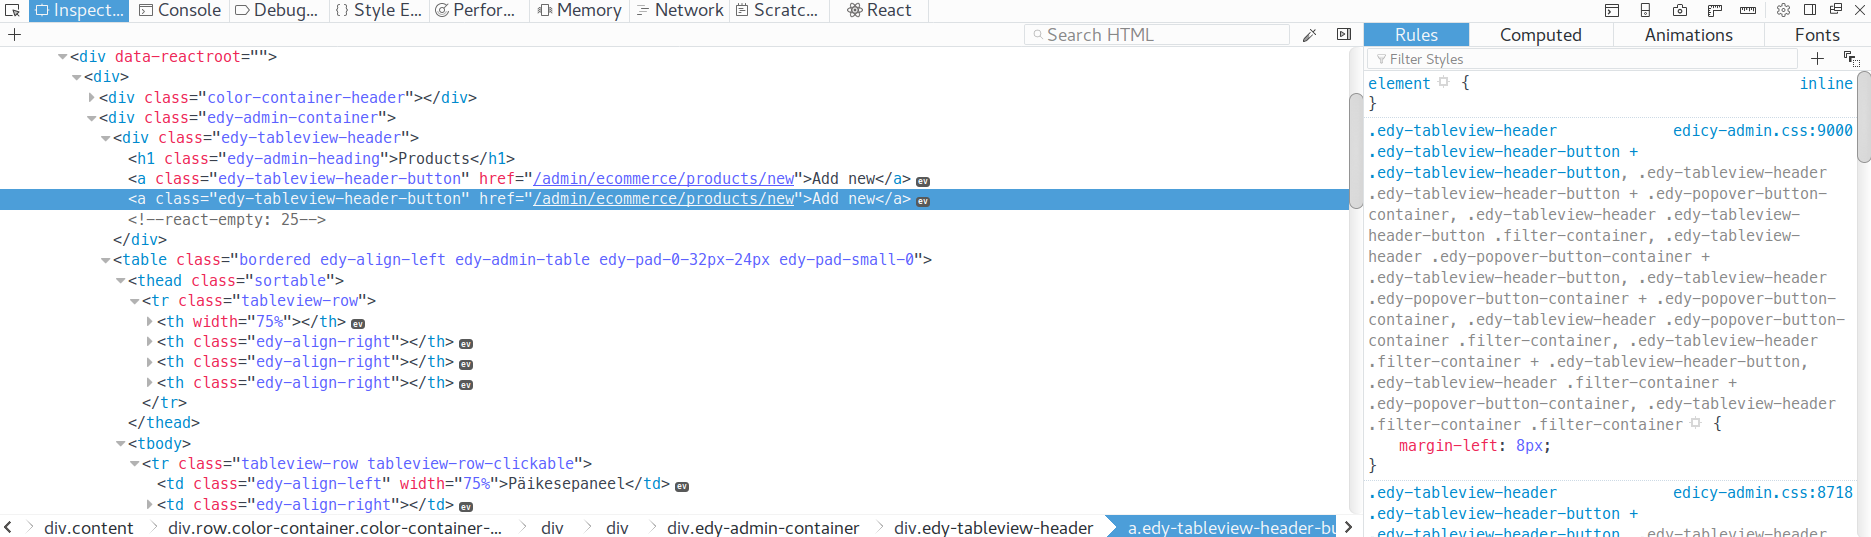Screen dimensions: 1871x537
Task: Click selector highlighter next to element rule
Action: [1444, 83]
